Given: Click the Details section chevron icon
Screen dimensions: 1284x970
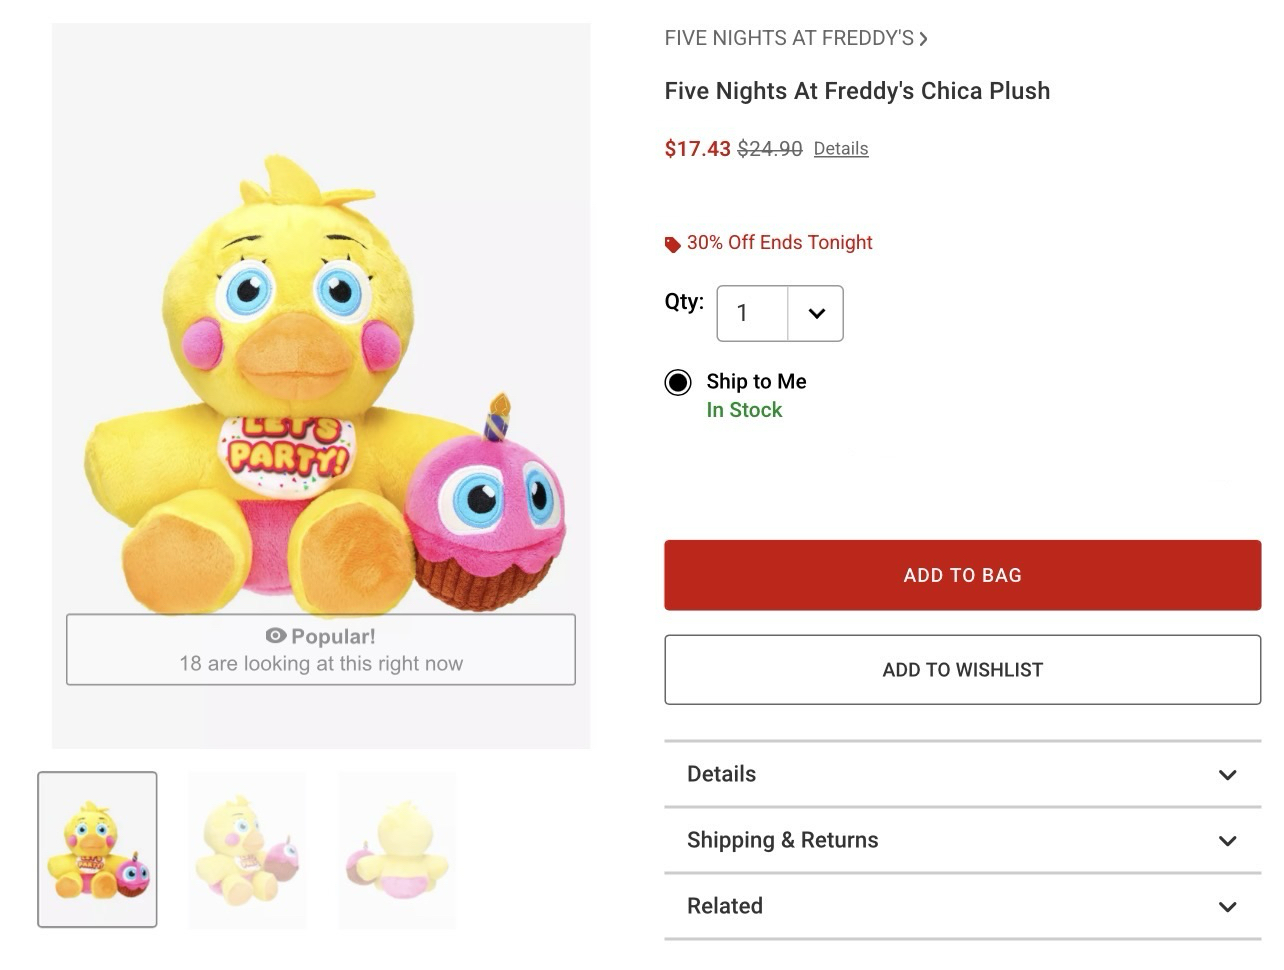Looking at the screenshot, I should (1227, 775).
